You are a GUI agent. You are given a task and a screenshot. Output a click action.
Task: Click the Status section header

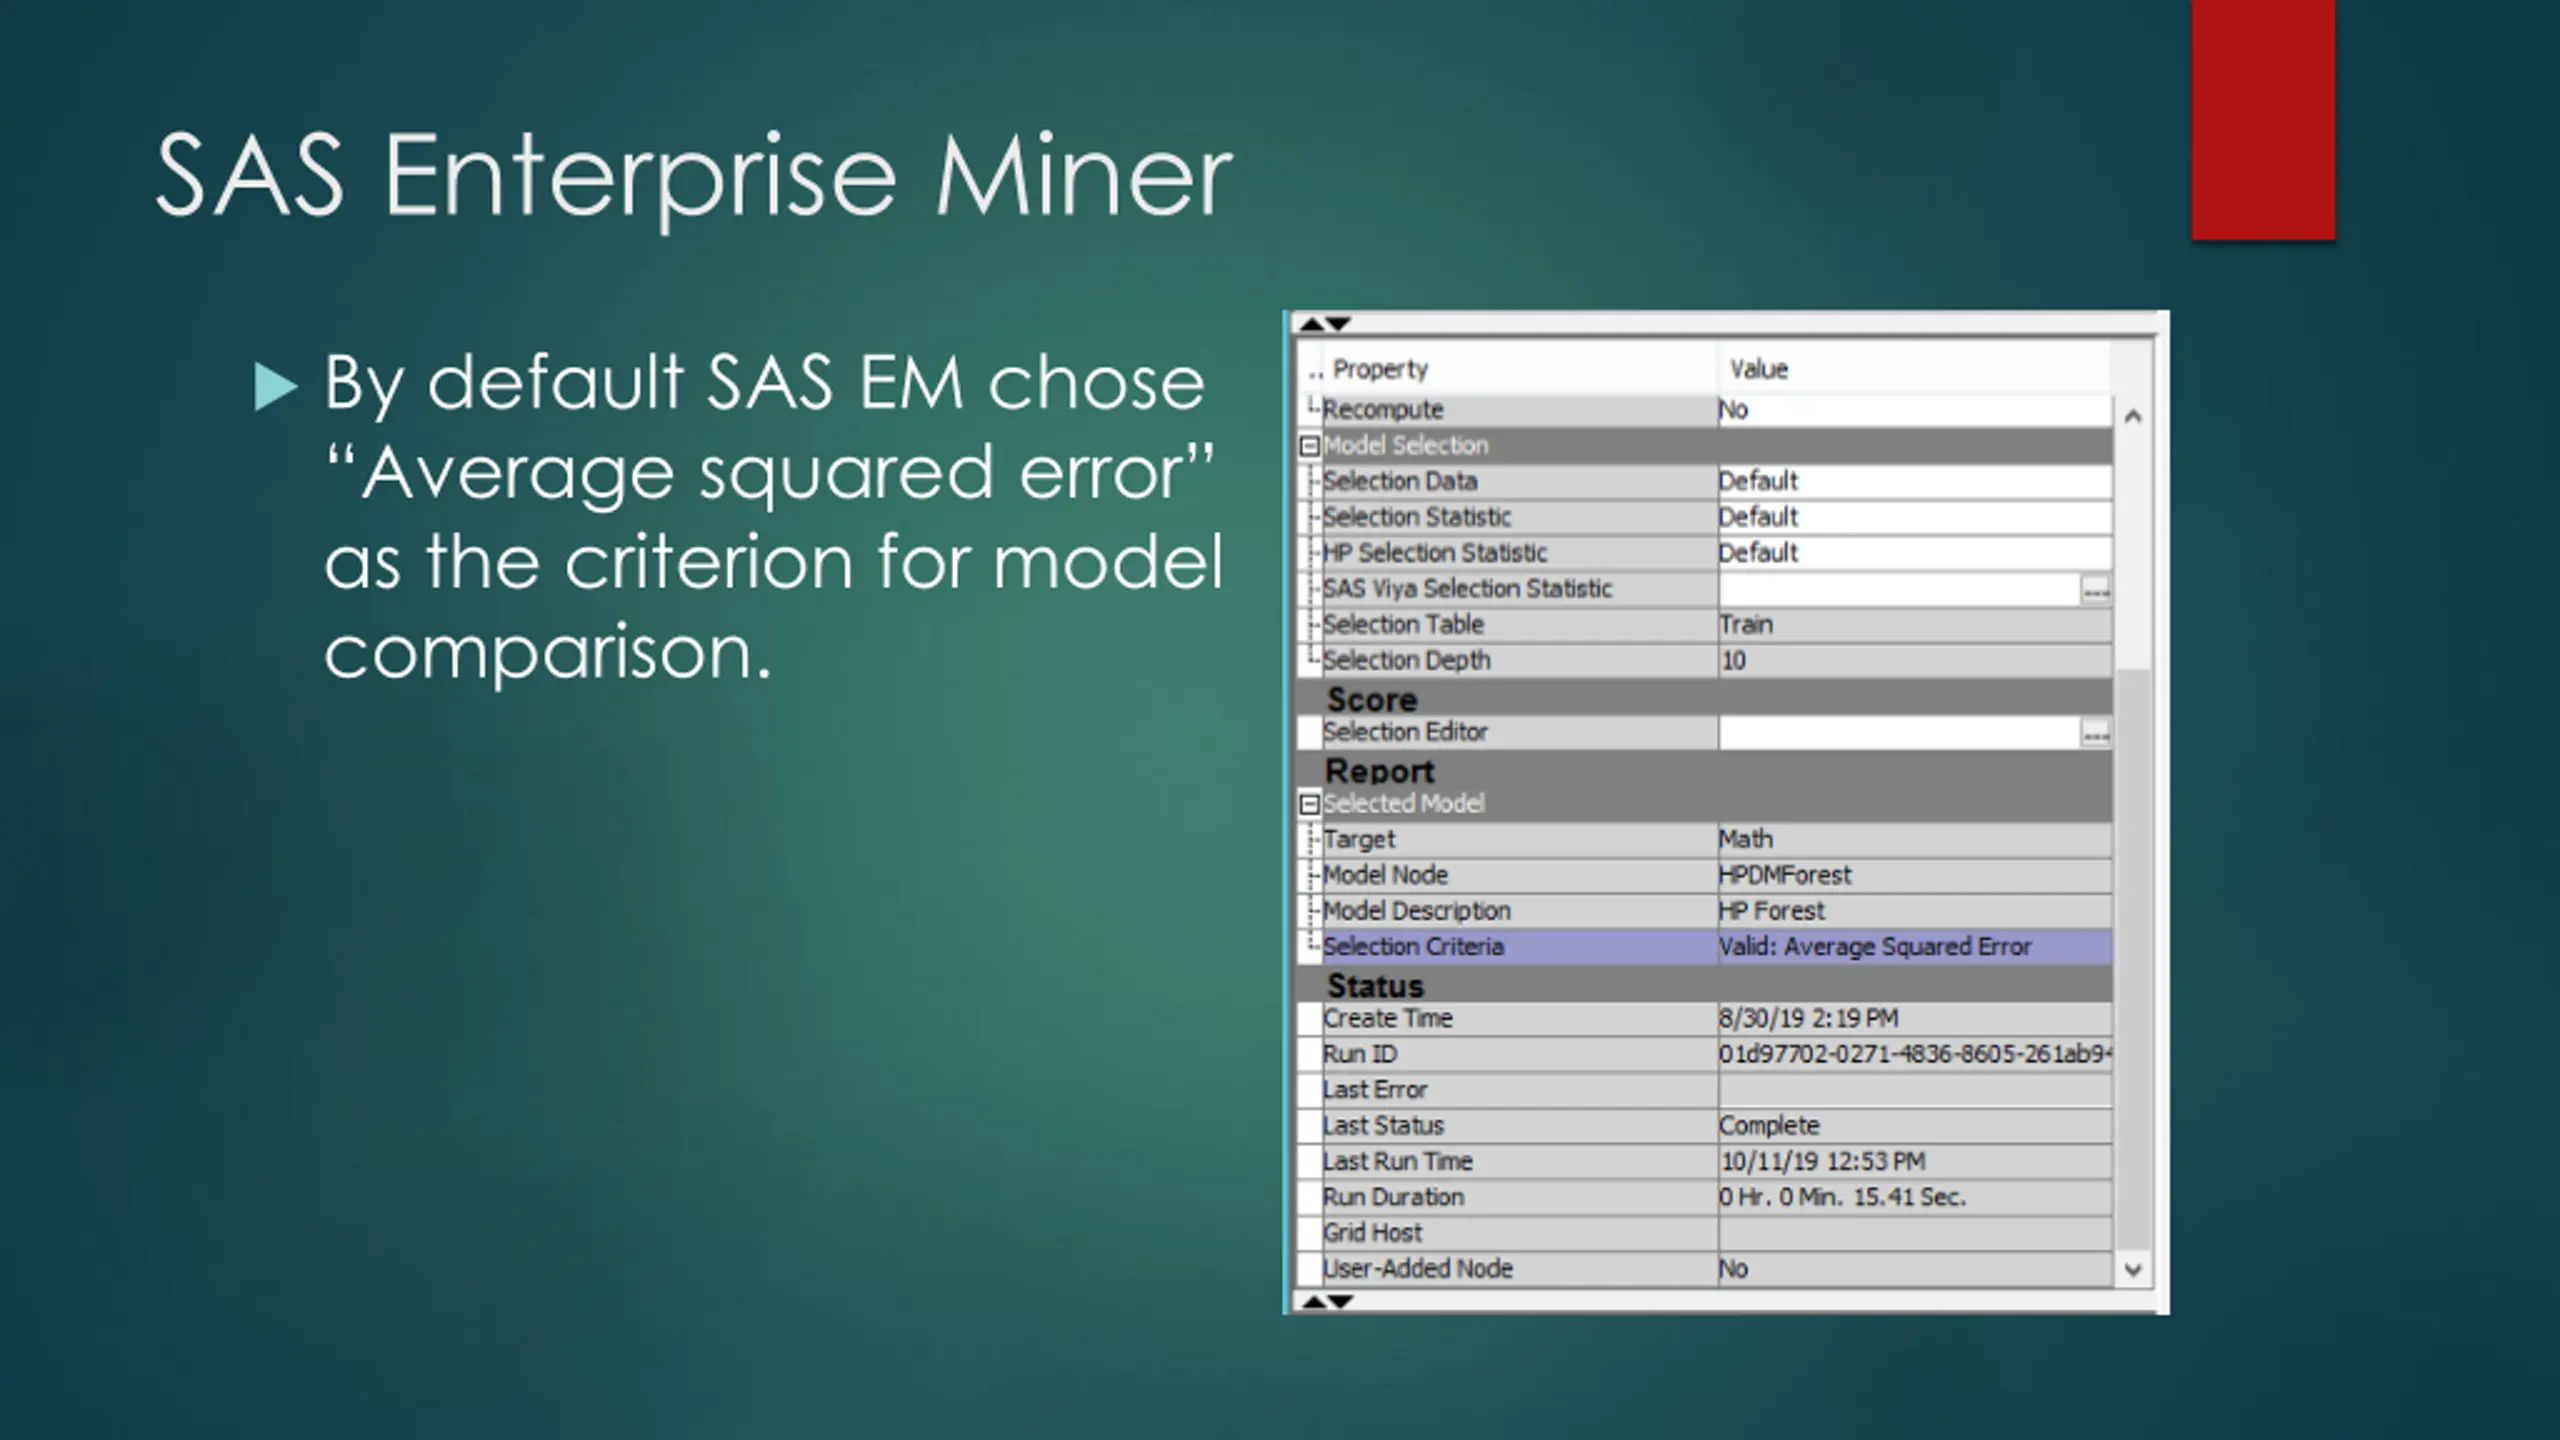pyautogui.click(x=1705, y=985)
